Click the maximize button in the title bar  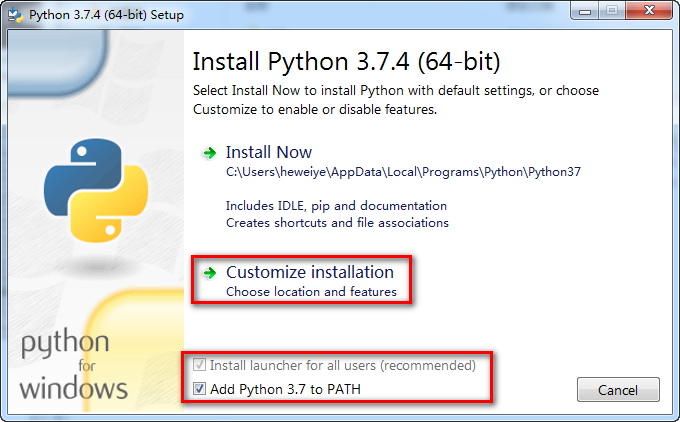point(610,13)
